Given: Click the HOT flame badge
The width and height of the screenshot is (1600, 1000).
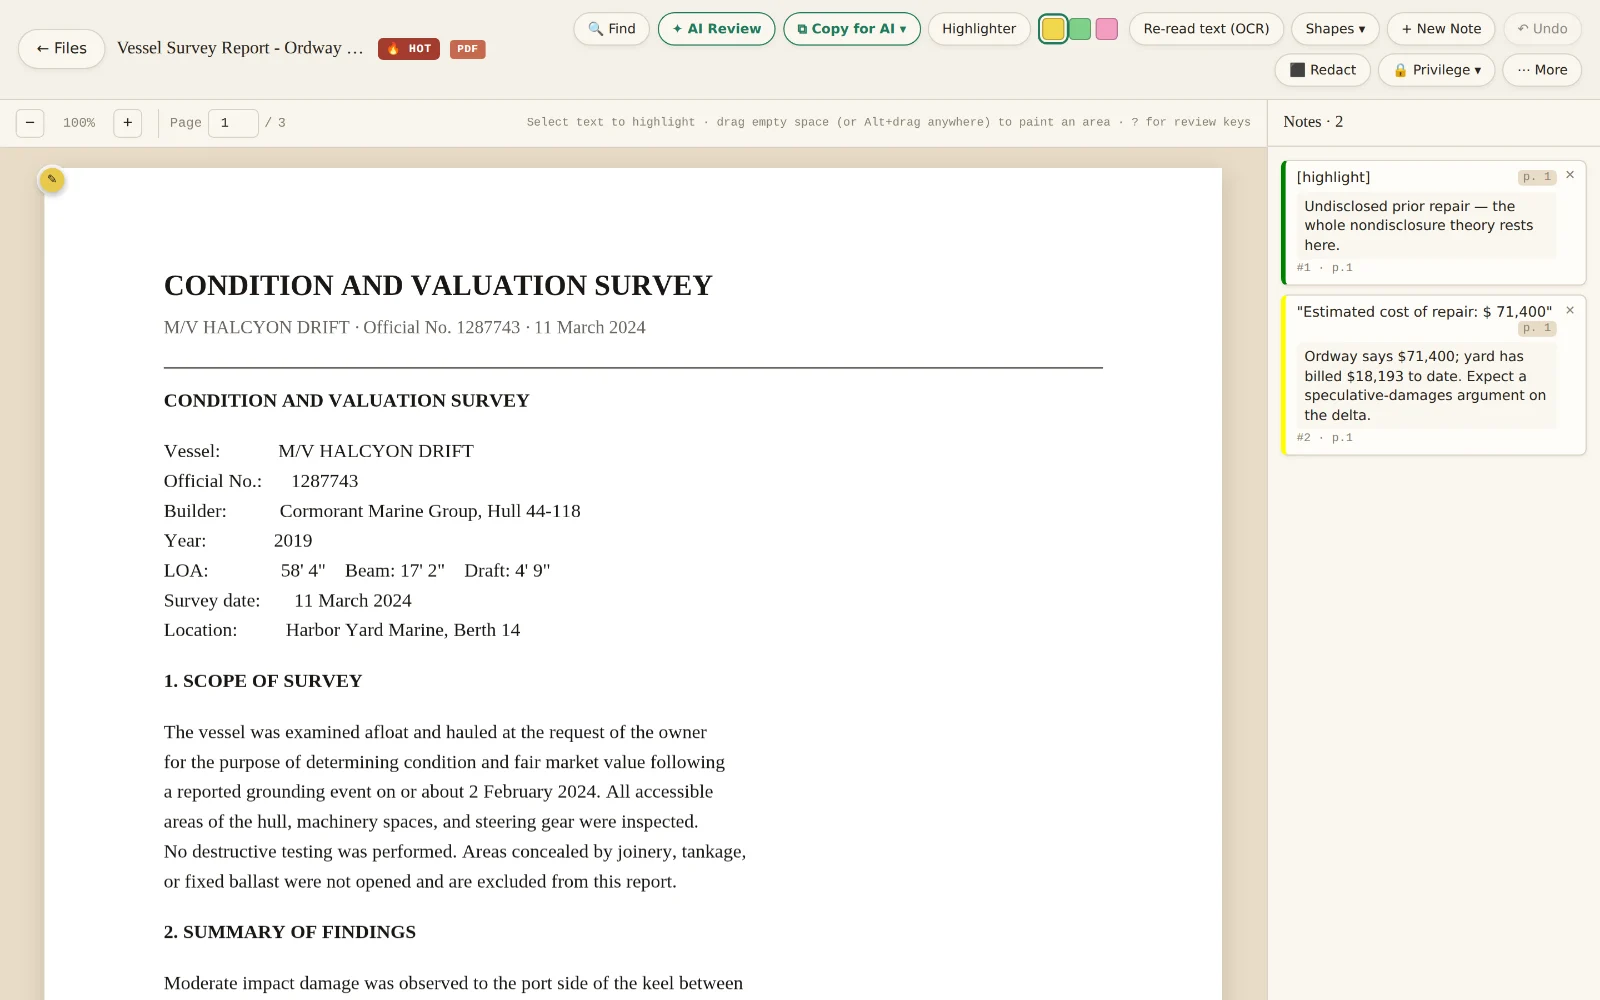Looking at the screenshot, I should 409,49.
